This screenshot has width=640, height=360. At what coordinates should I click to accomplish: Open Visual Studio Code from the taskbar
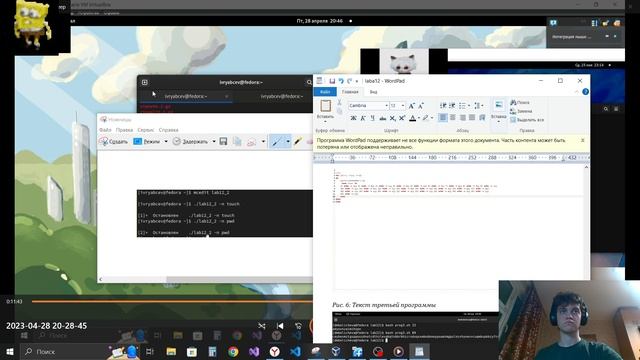tap(296, 351)
